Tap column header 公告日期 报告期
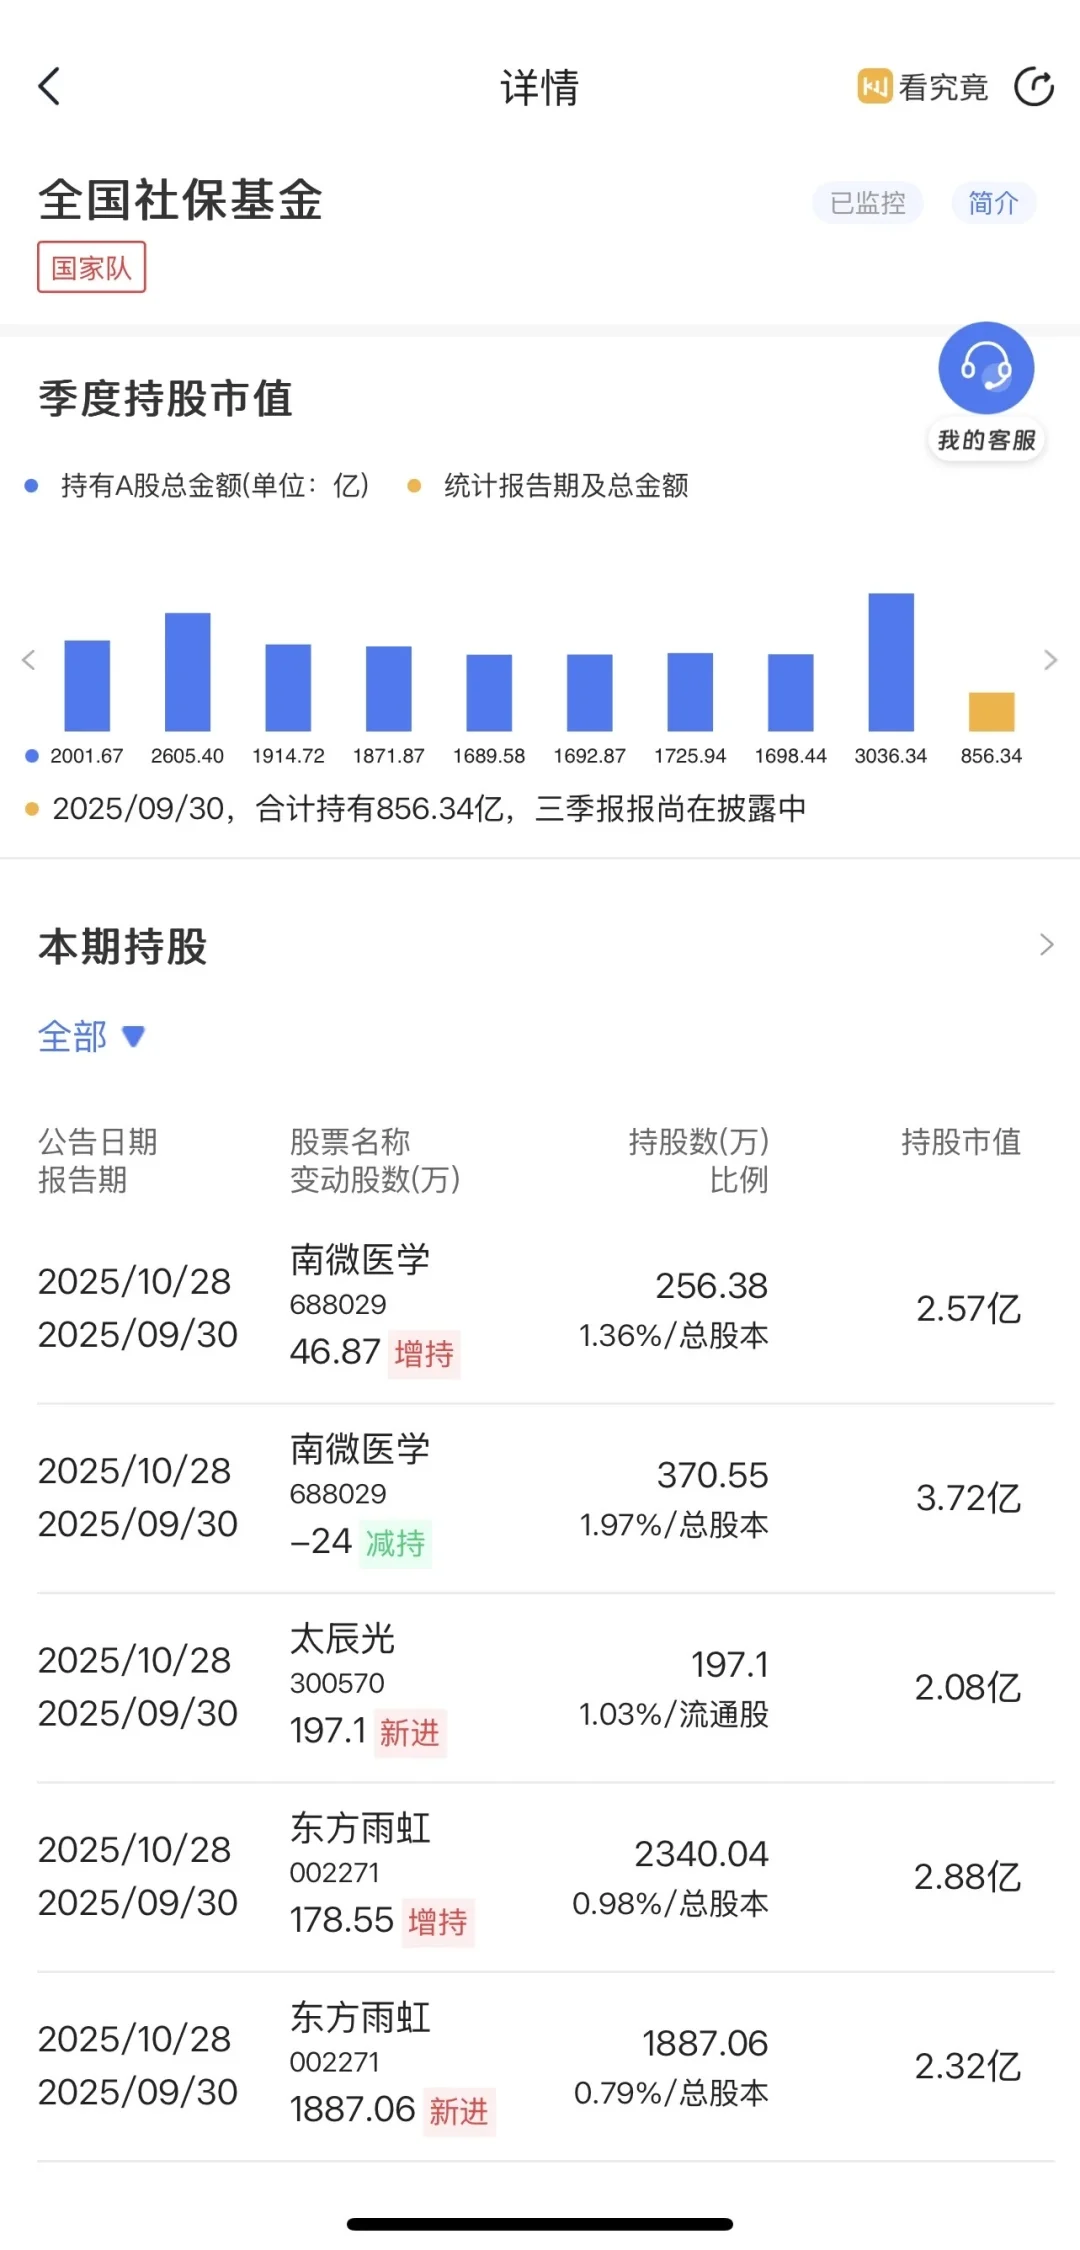 98,1160
